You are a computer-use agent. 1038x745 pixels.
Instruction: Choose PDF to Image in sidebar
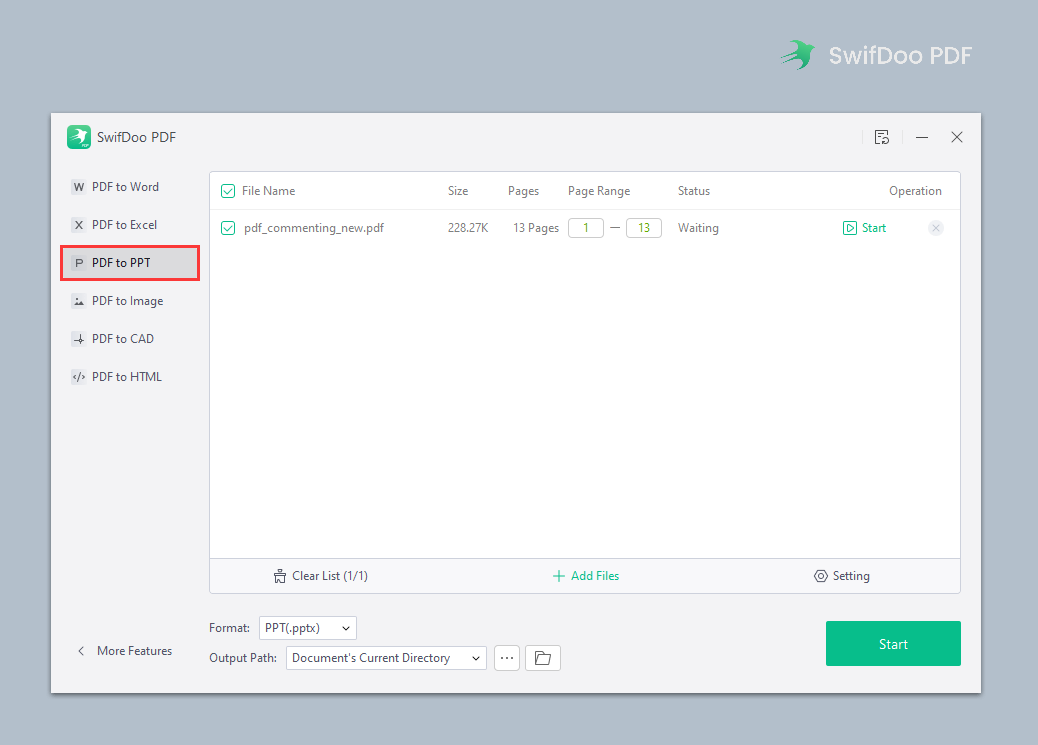pos(127,301)
